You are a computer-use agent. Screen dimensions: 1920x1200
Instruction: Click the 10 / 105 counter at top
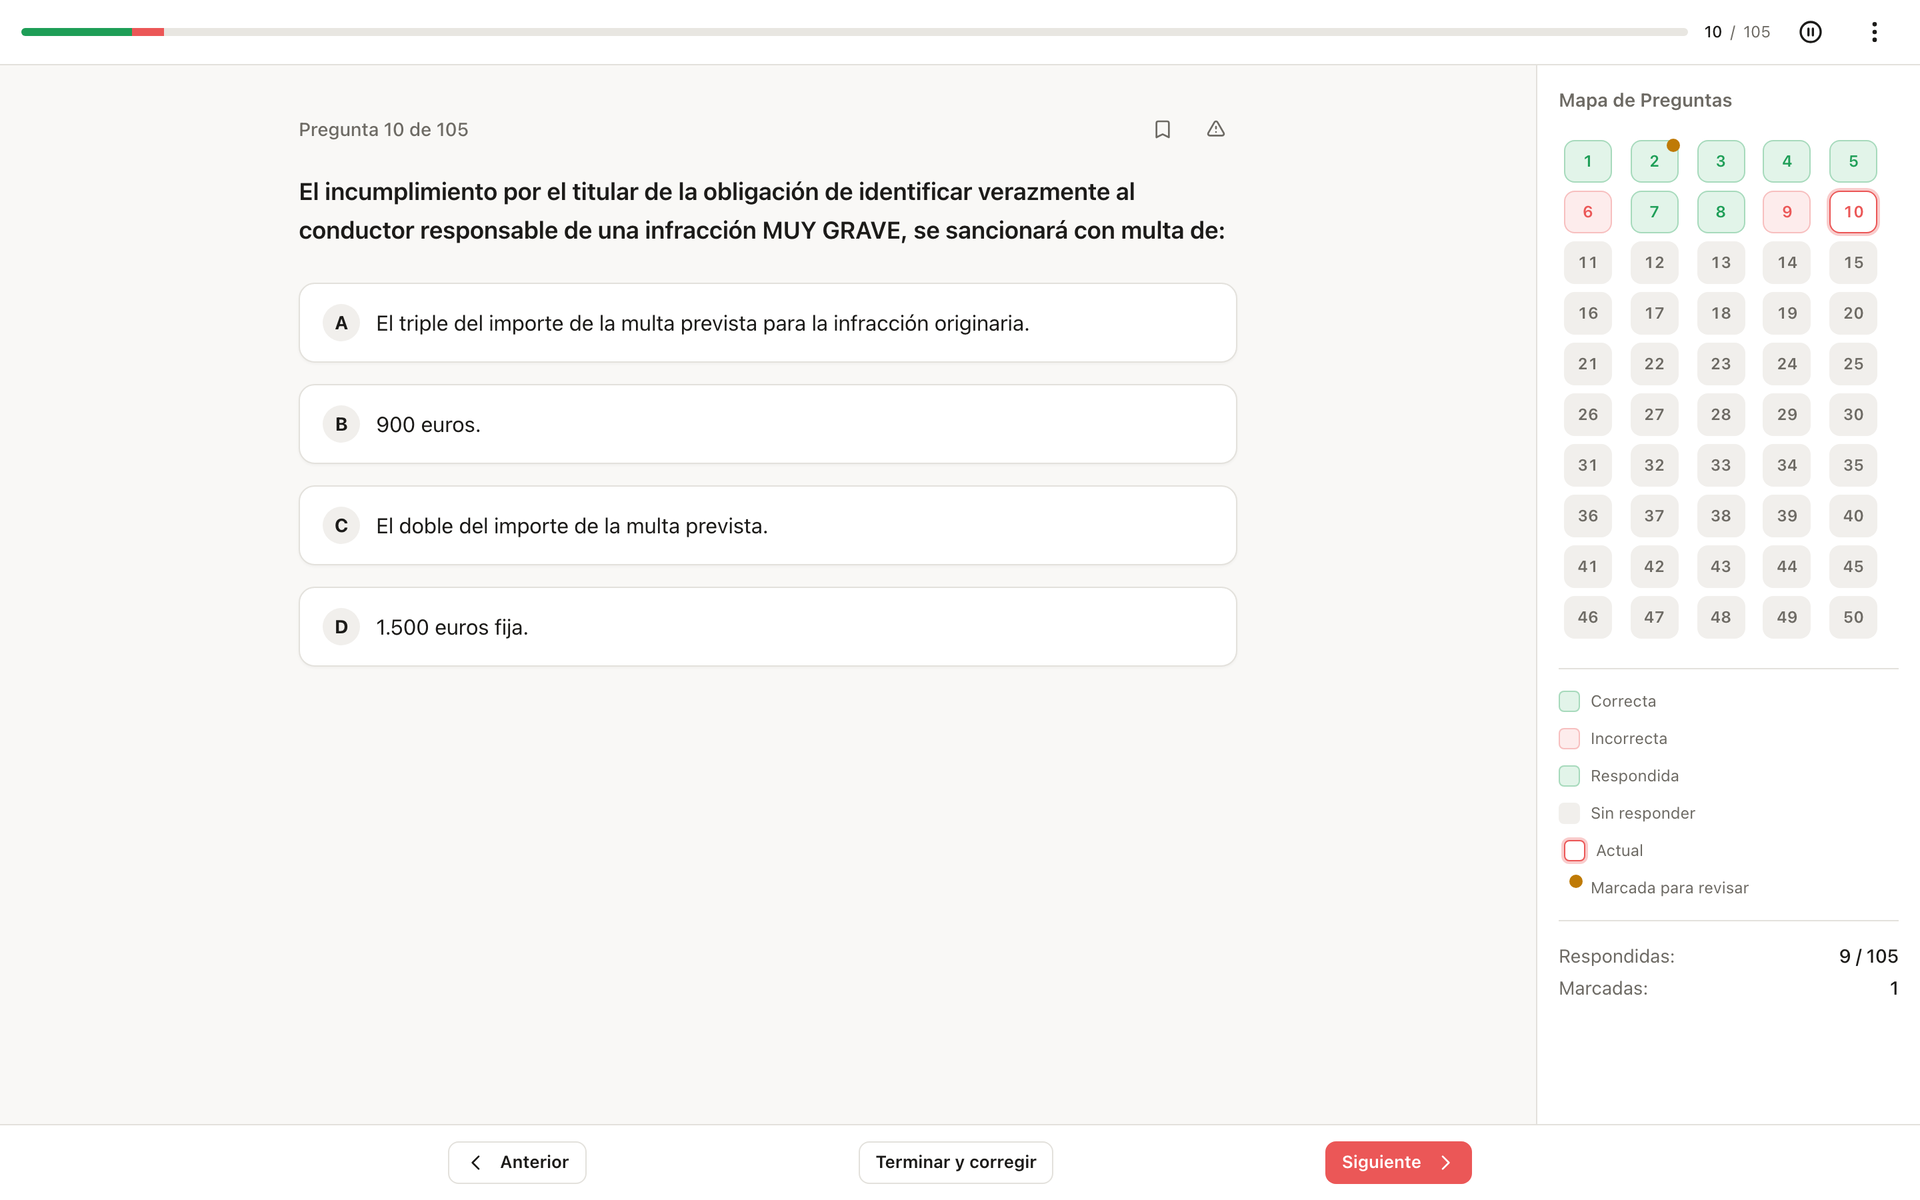point(1737,32)
